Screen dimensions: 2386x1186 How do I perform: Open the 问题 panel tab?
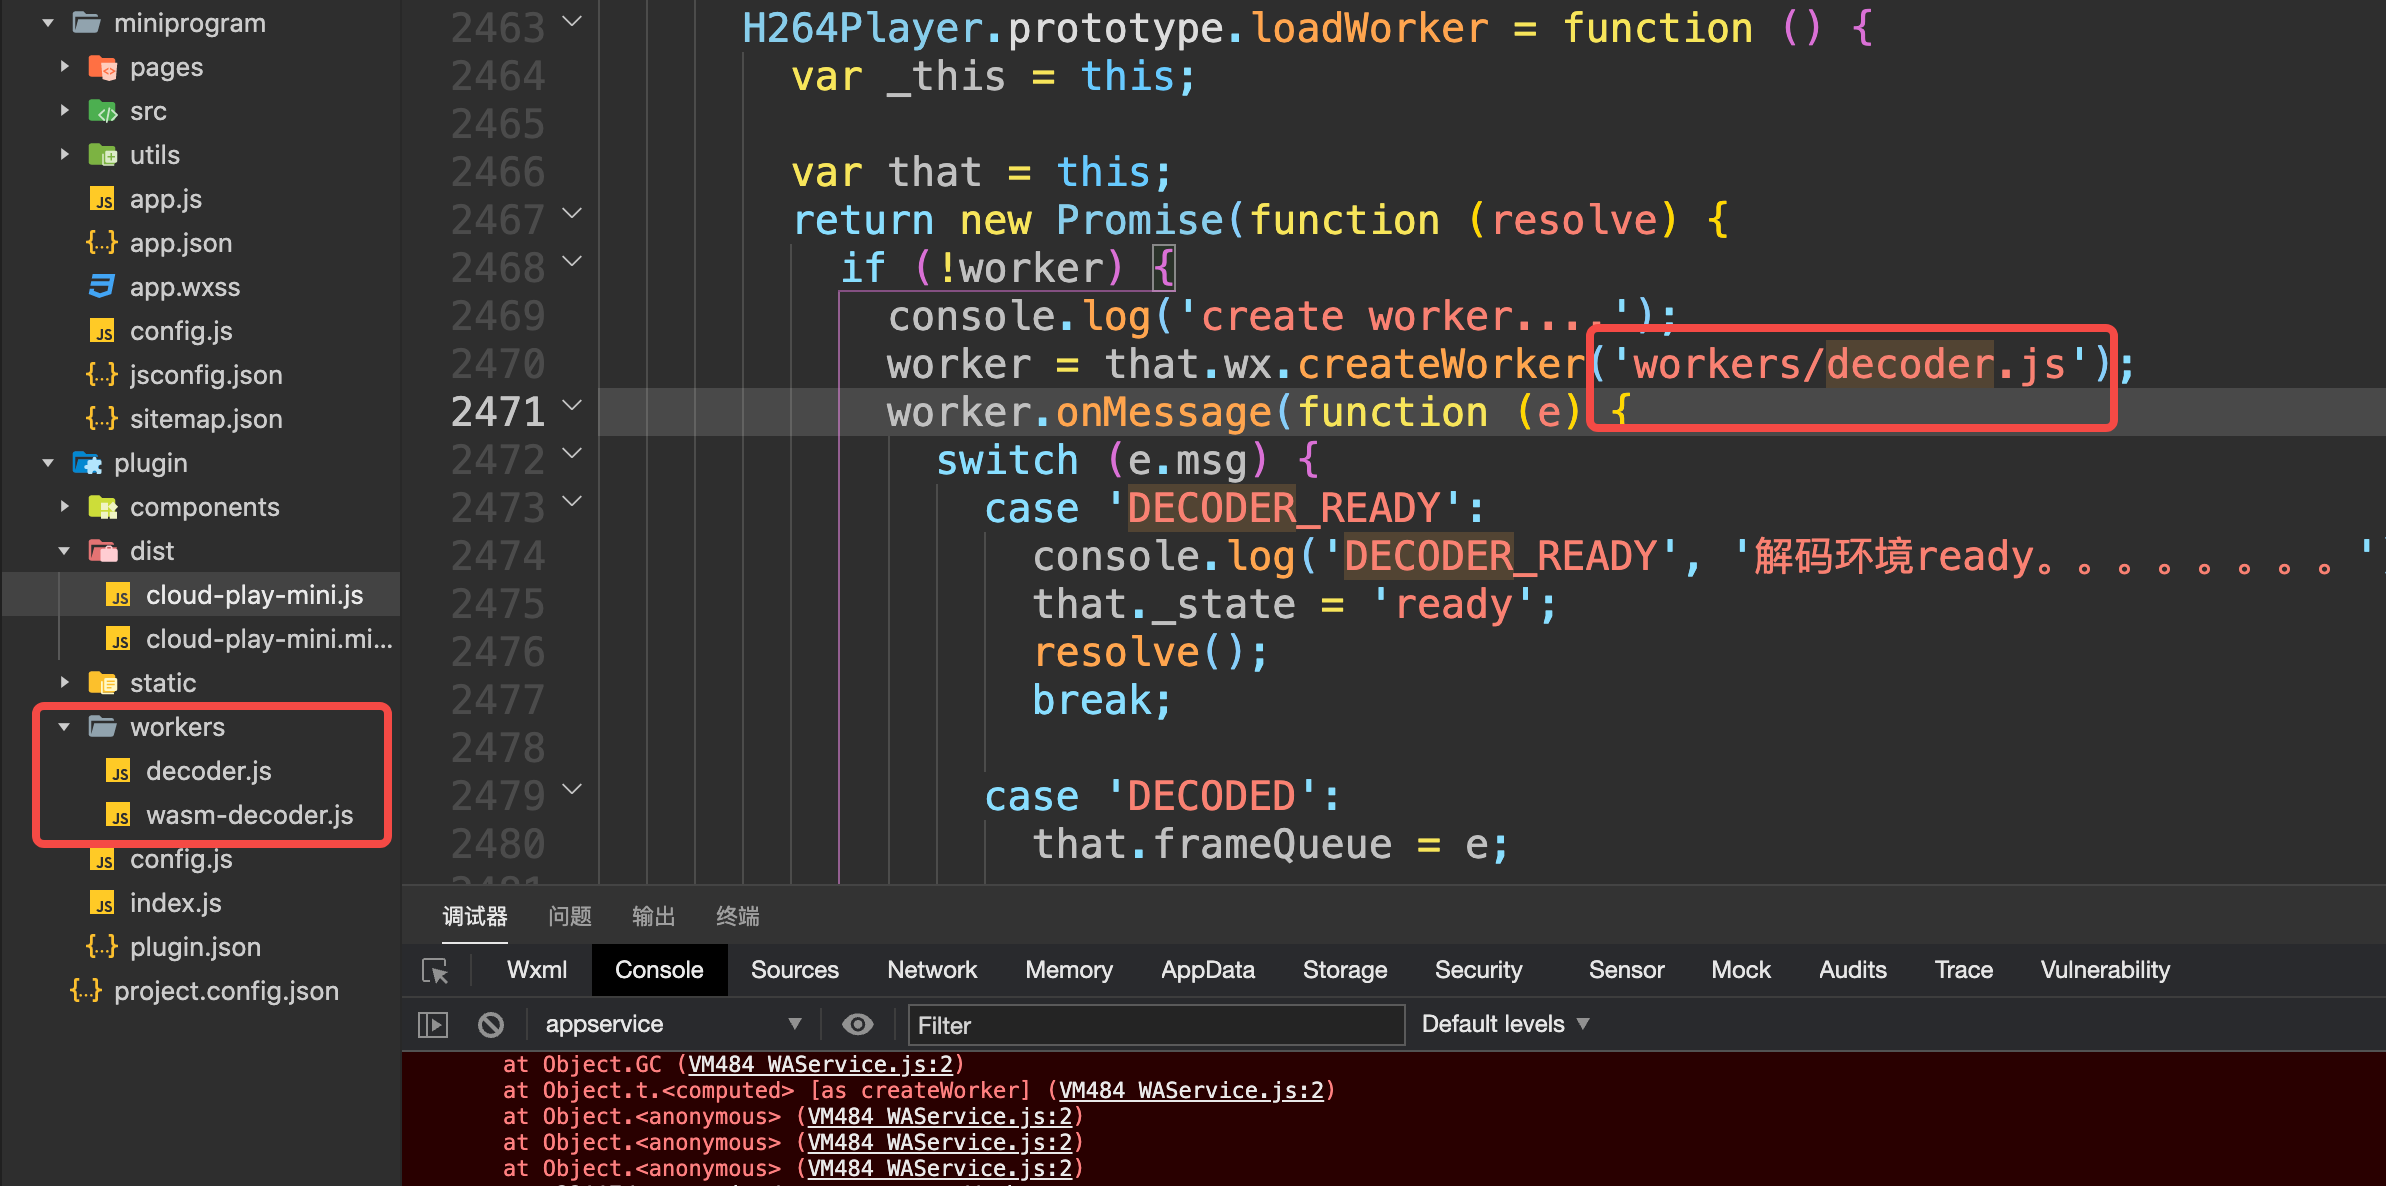(570, 916)
